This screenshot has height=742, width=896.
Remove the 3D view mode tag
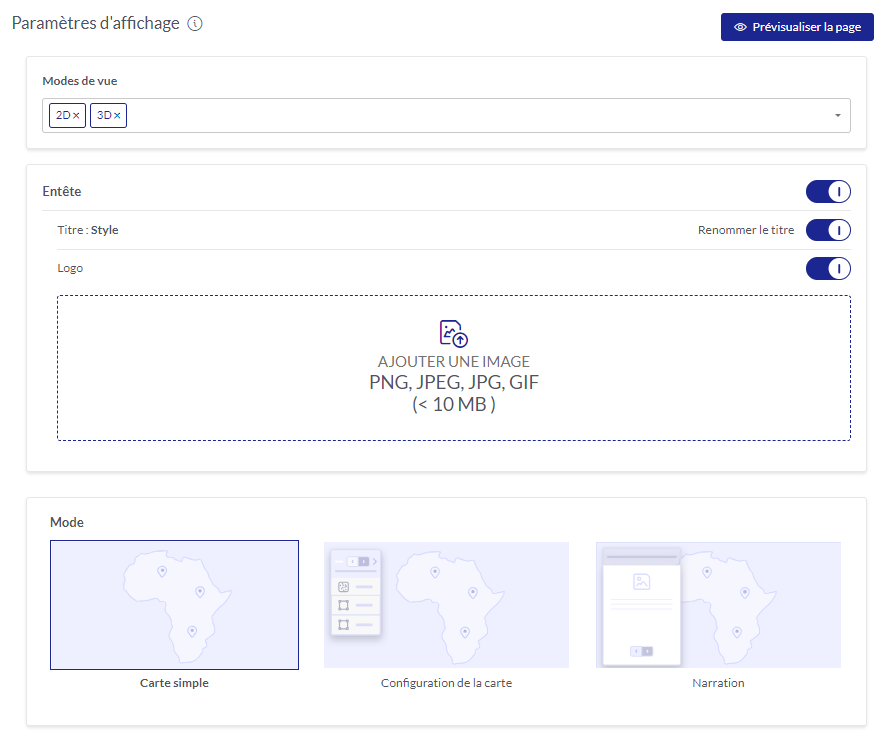click(x=117, y=115)
